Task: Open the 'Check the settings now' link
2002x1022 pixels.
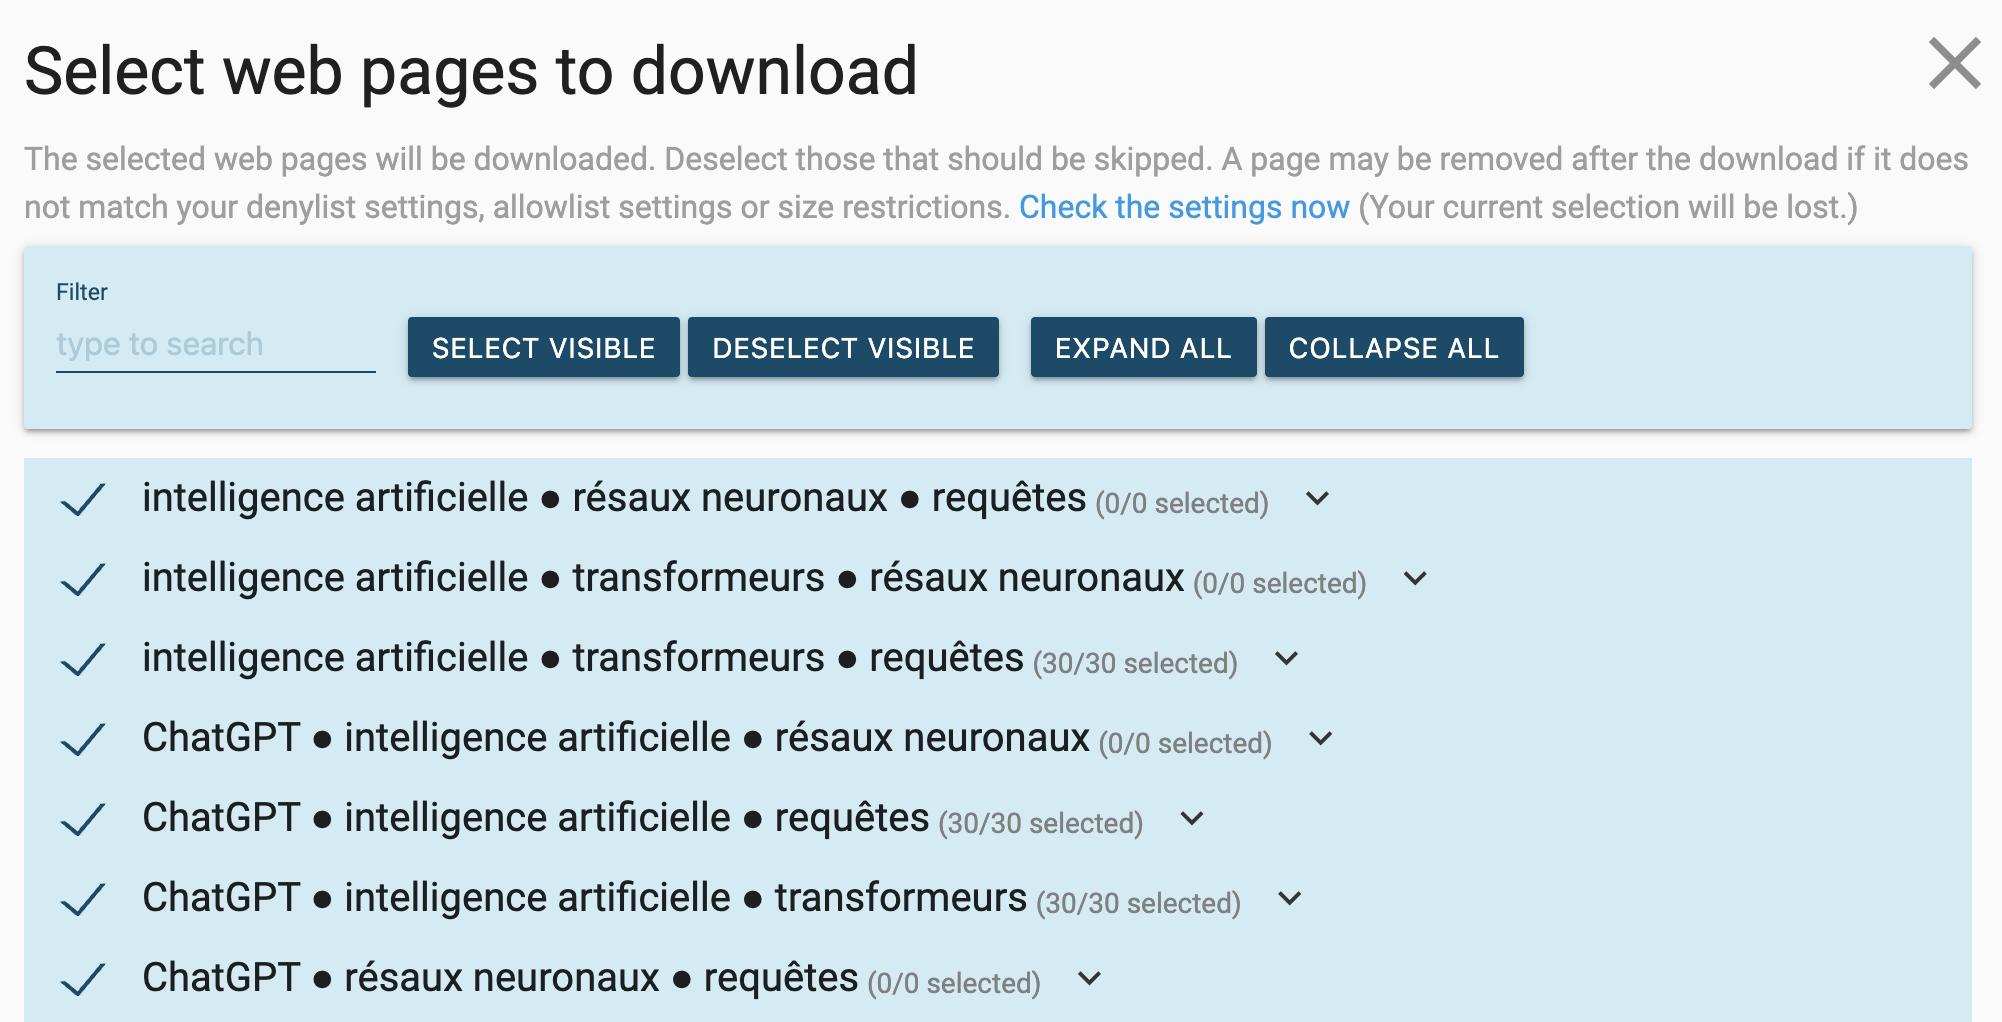Action: pyautogui.click(x=1184, y=207)
